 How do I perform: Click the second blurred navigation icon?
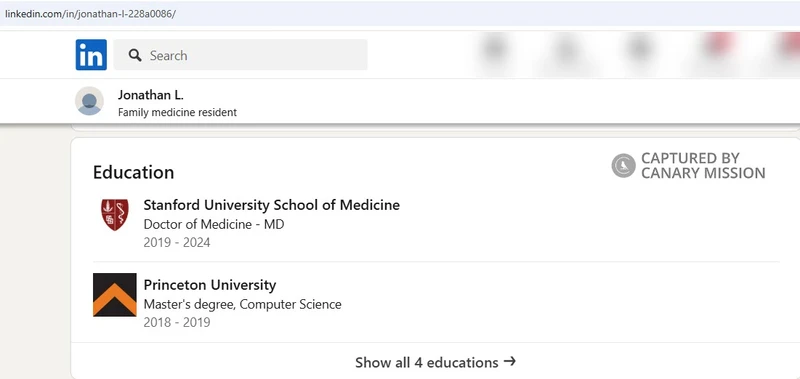(565, 51)
